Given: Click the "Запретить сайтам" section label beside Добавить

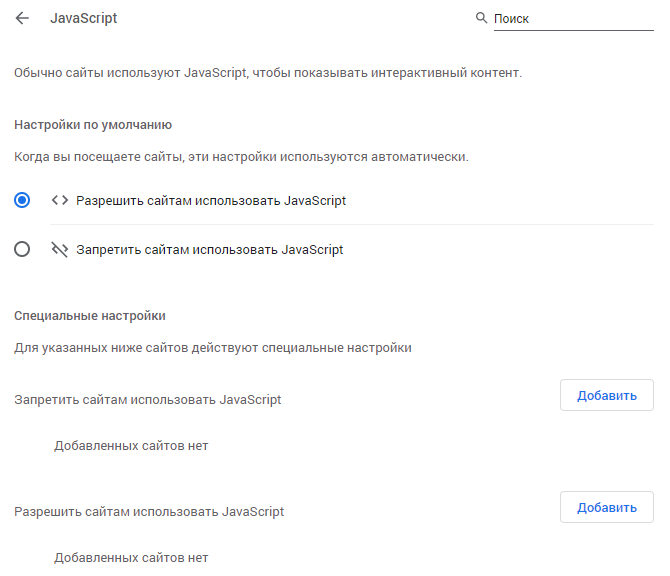Looking at the screenshot, I should point(148,399).
